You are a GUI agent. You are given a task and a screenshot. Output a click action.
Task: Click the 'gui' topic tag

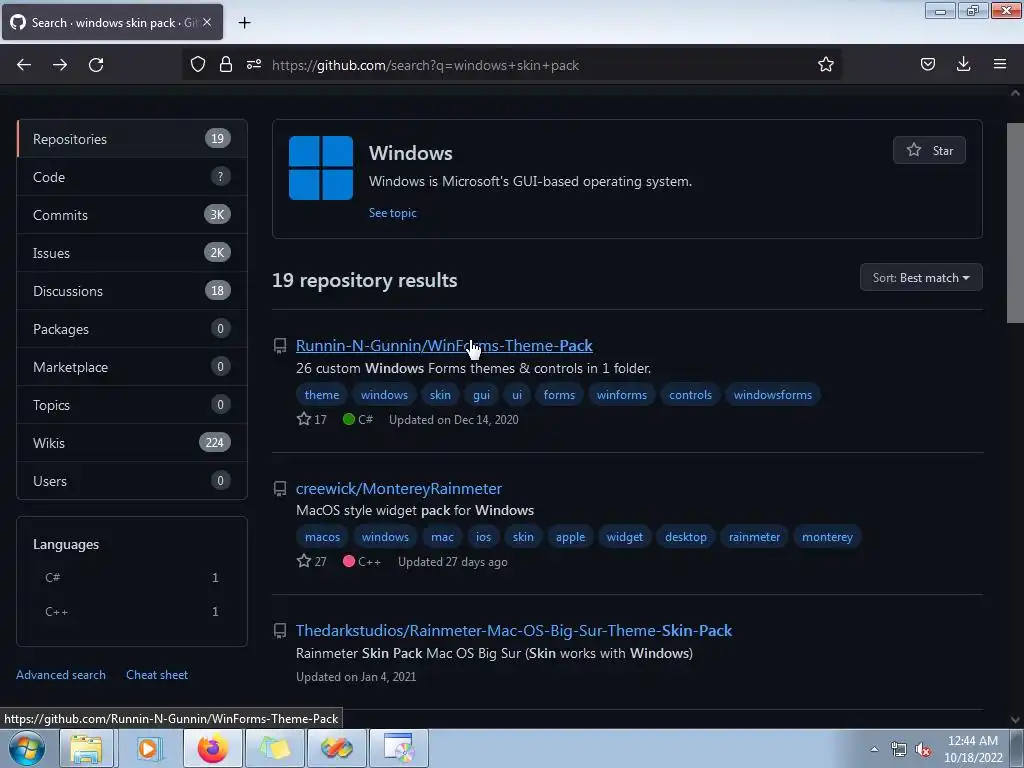point(481,394)
